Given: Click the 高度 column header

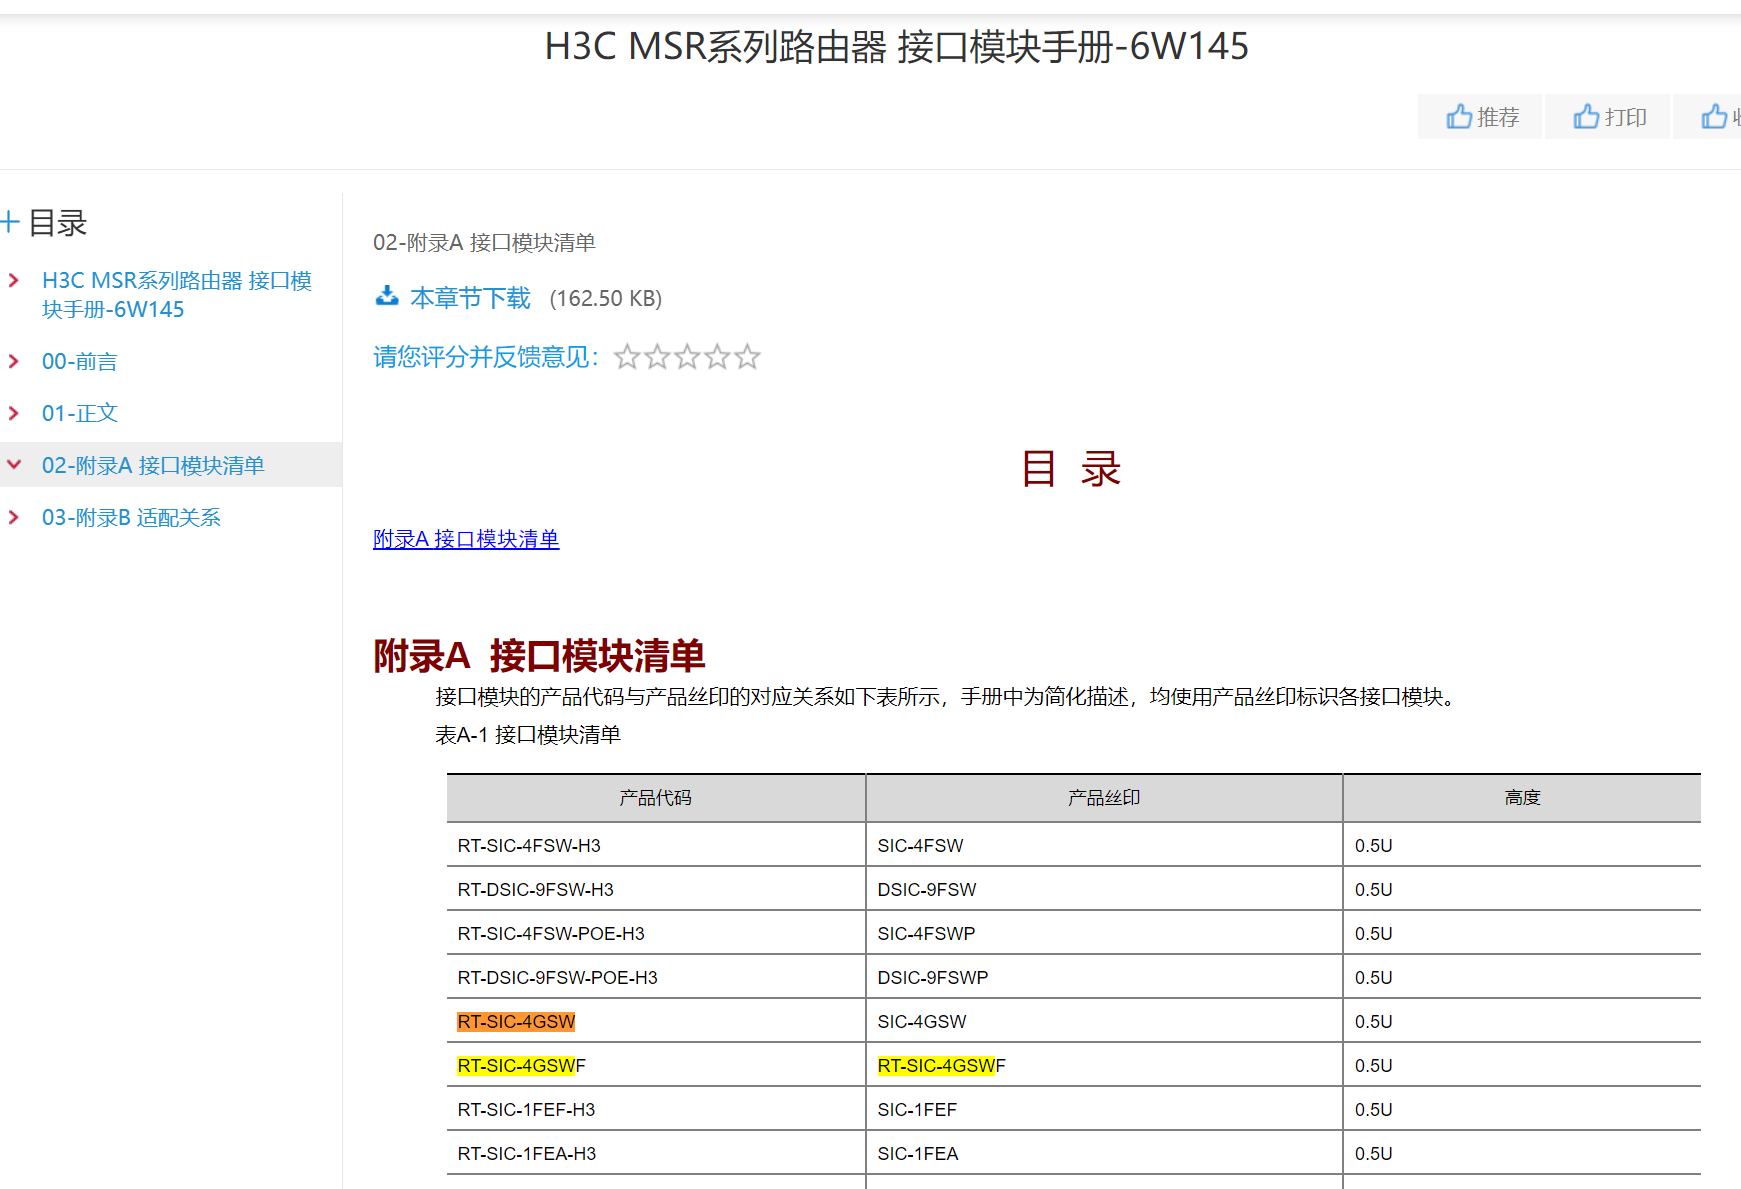Looking at the screenshot, I should click(x=1522, y=798).
